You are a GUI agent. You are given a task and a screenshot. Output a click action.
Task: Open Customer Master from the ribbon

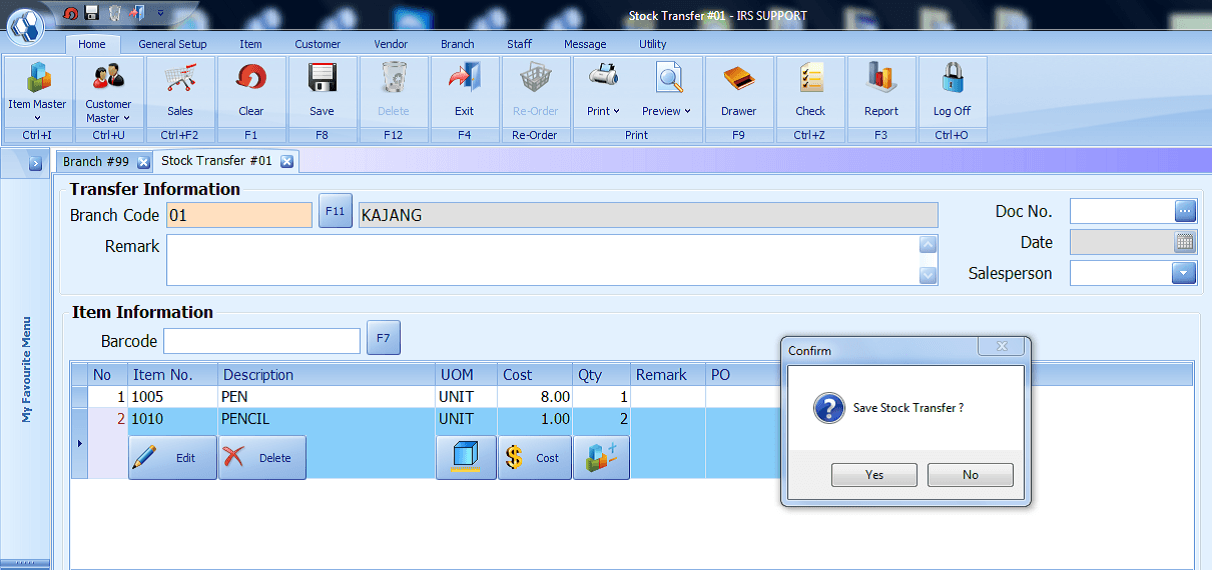coord(108,92)
